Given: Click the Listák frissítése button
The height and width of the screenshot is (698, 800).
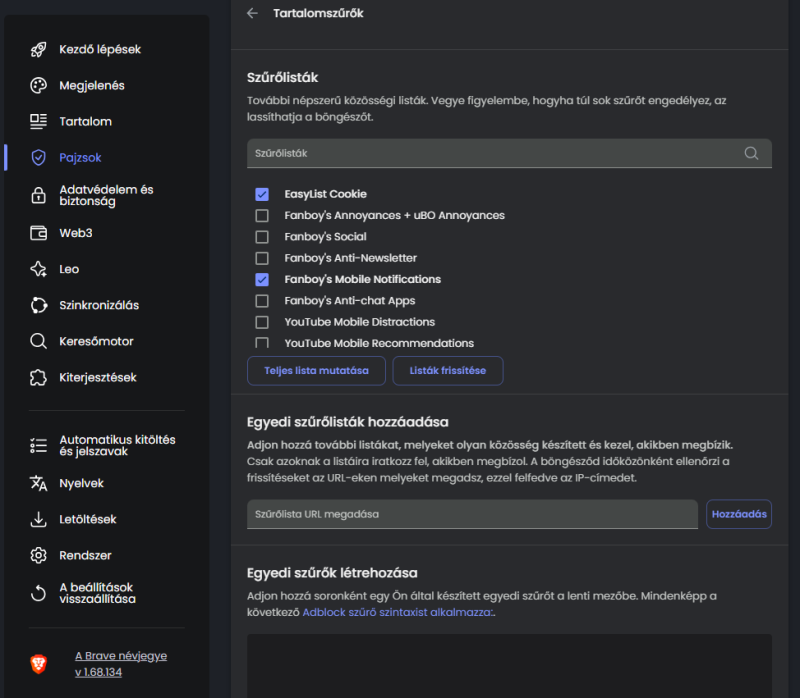Looking at the screenshot, I should pos(447,371).
